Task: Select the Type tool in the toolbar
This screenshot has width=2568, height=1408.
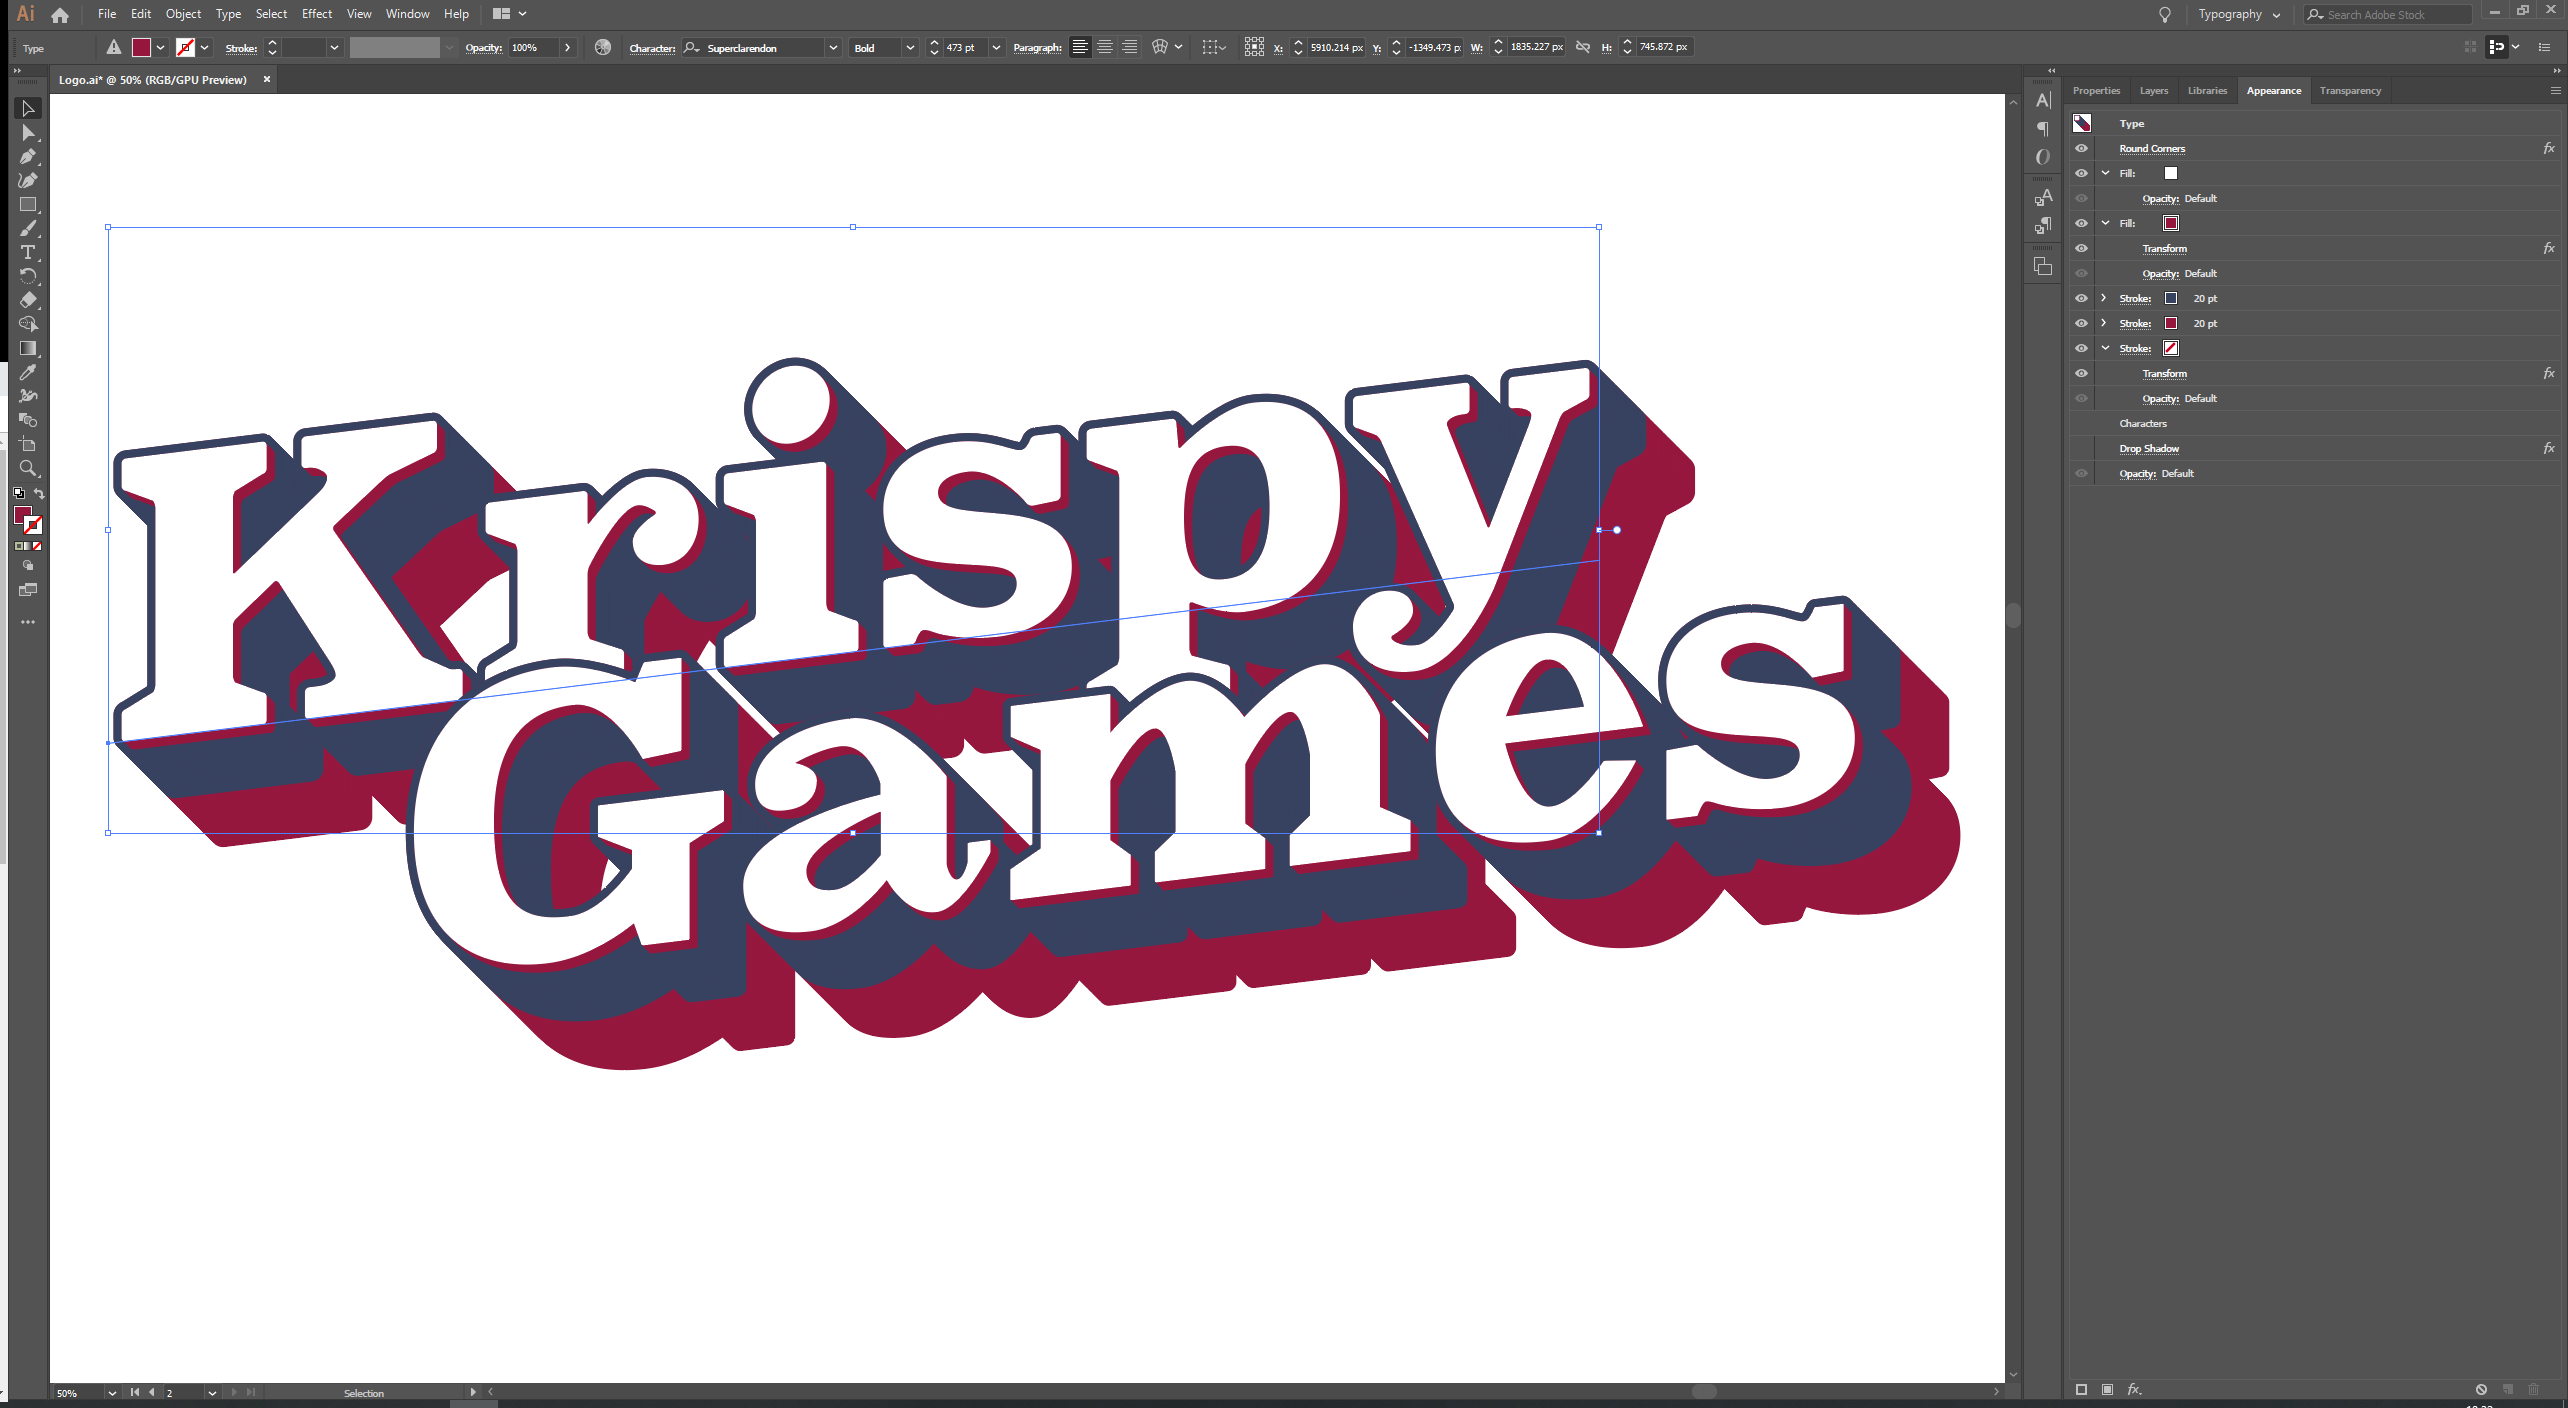Action: pyautogui.click(x=28, y=252)
